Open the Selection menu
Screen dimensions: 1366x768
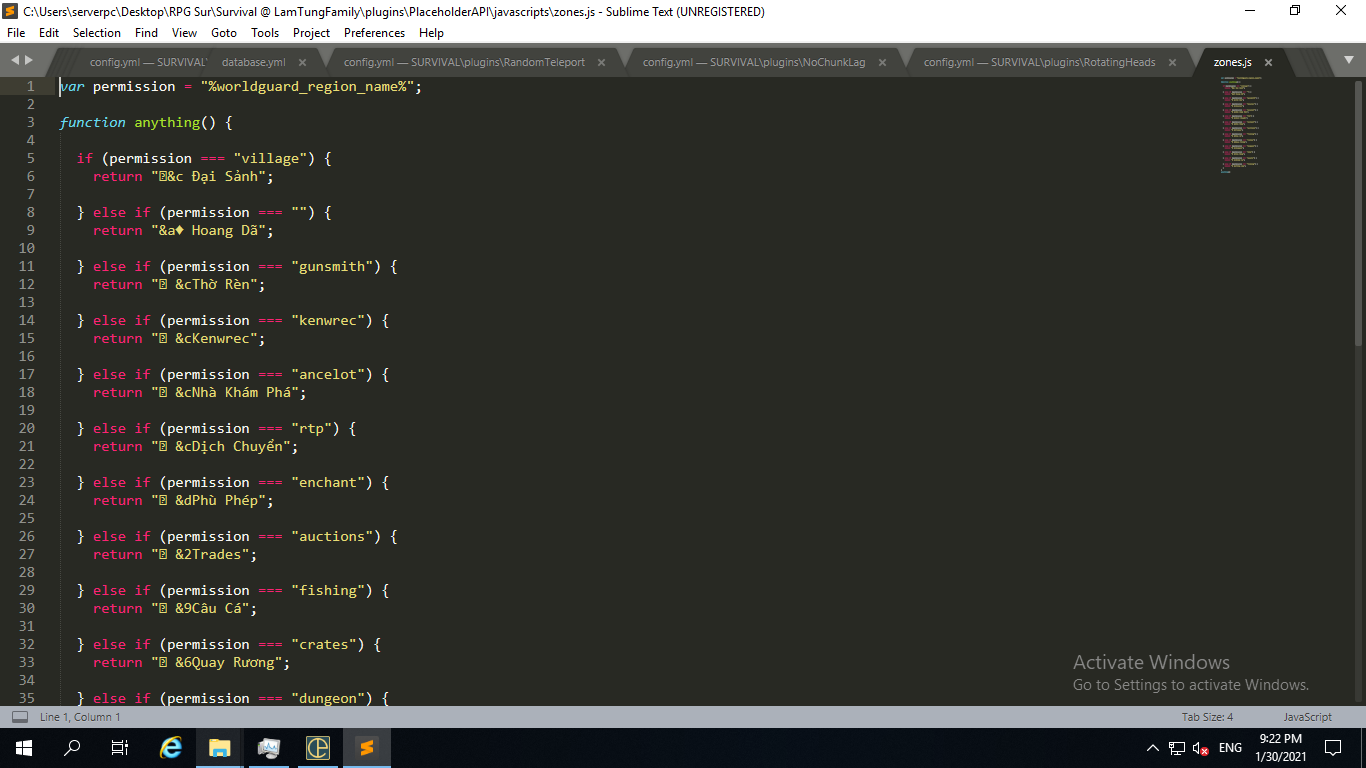(x=97, y=33)
